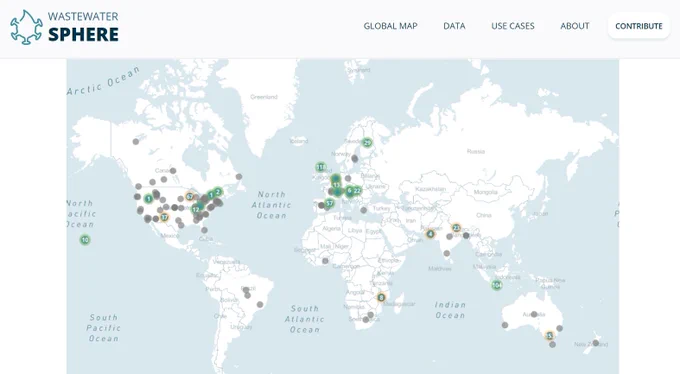
Task: Click the Wastewater Sphere logo
Action: pyautogui.click(x=64, y=27)
